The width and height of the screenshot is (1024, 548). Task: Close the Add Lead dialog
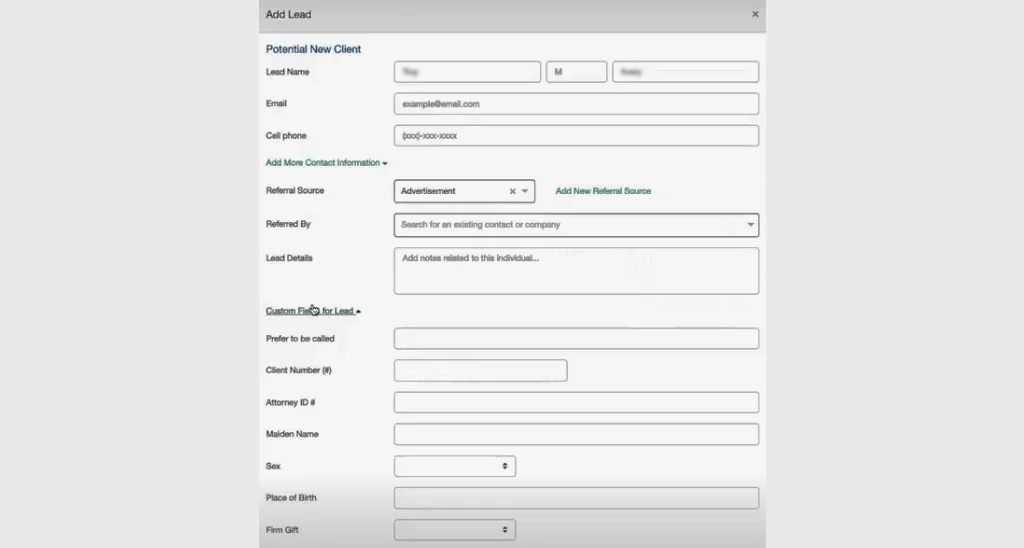pyautogui.click(x=755, y=14)
